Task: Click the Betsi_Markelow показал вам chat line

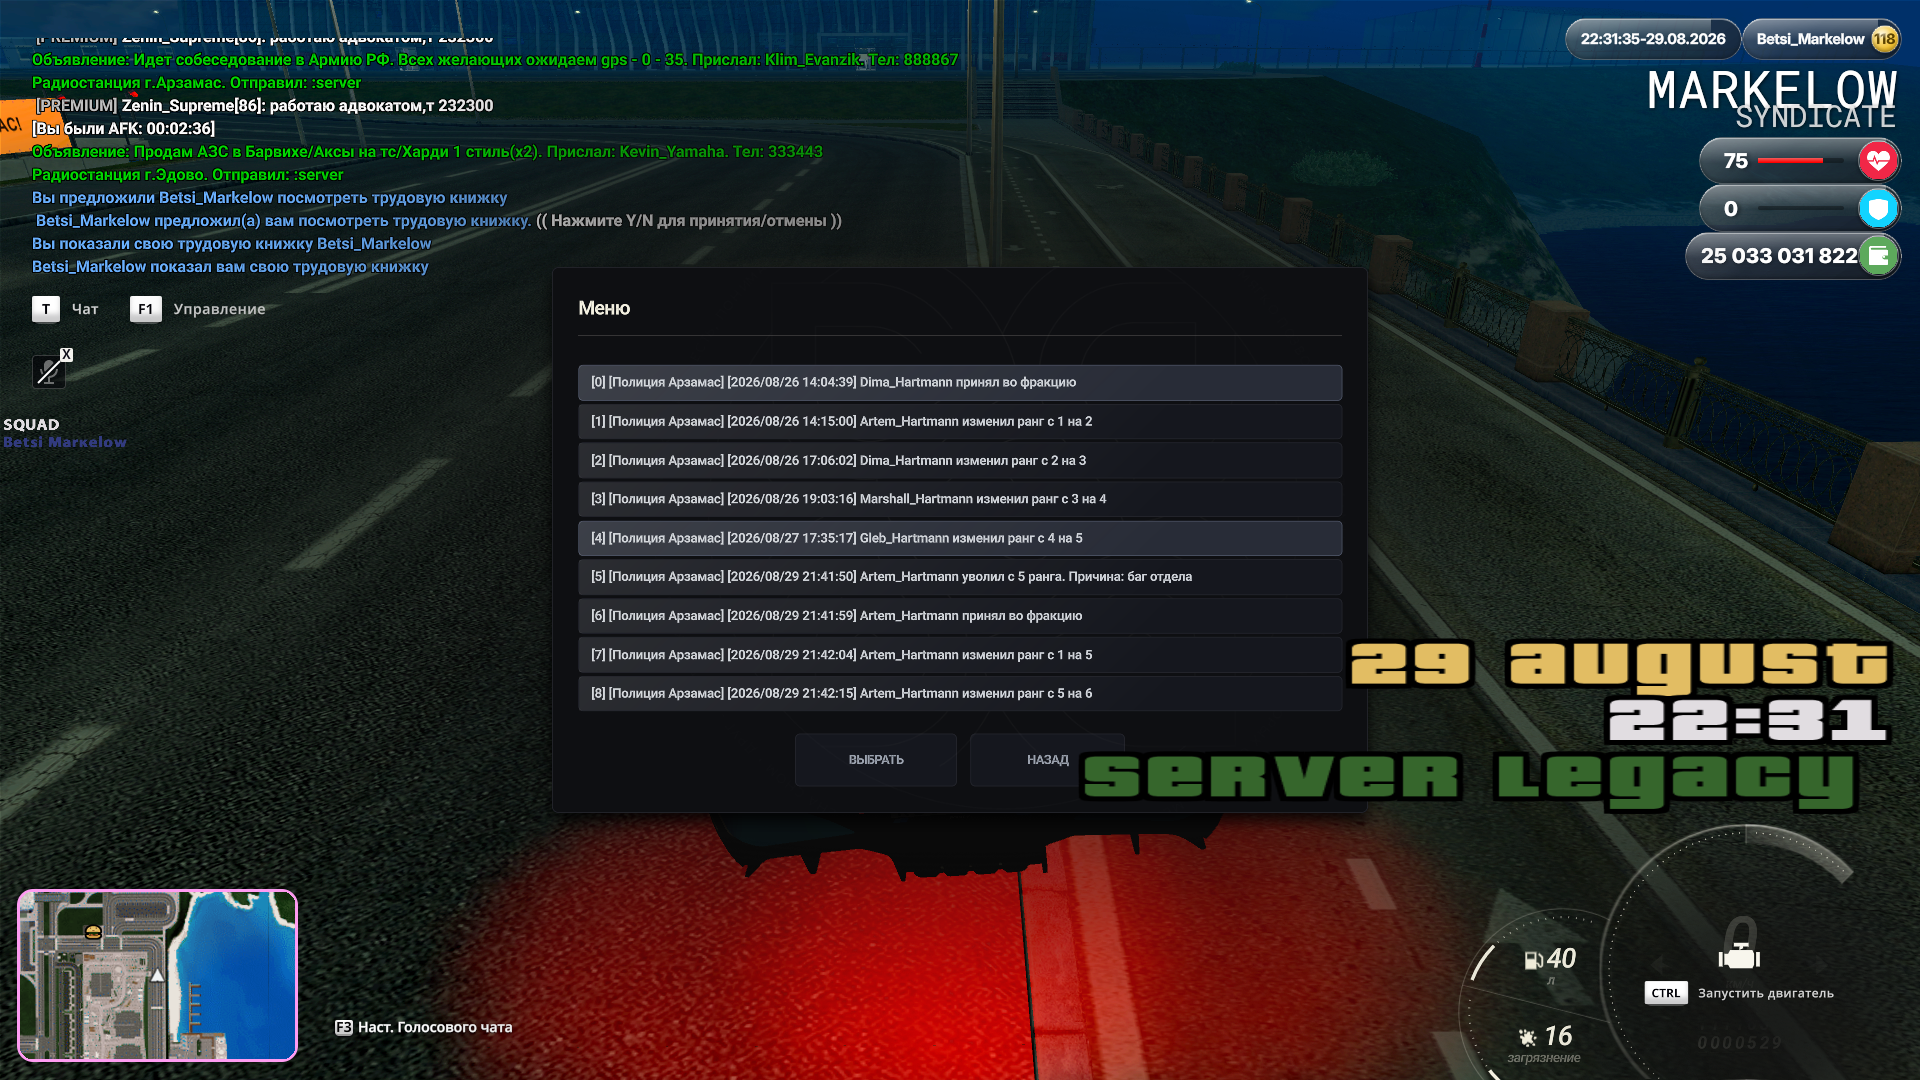Action: pos(230,267)
